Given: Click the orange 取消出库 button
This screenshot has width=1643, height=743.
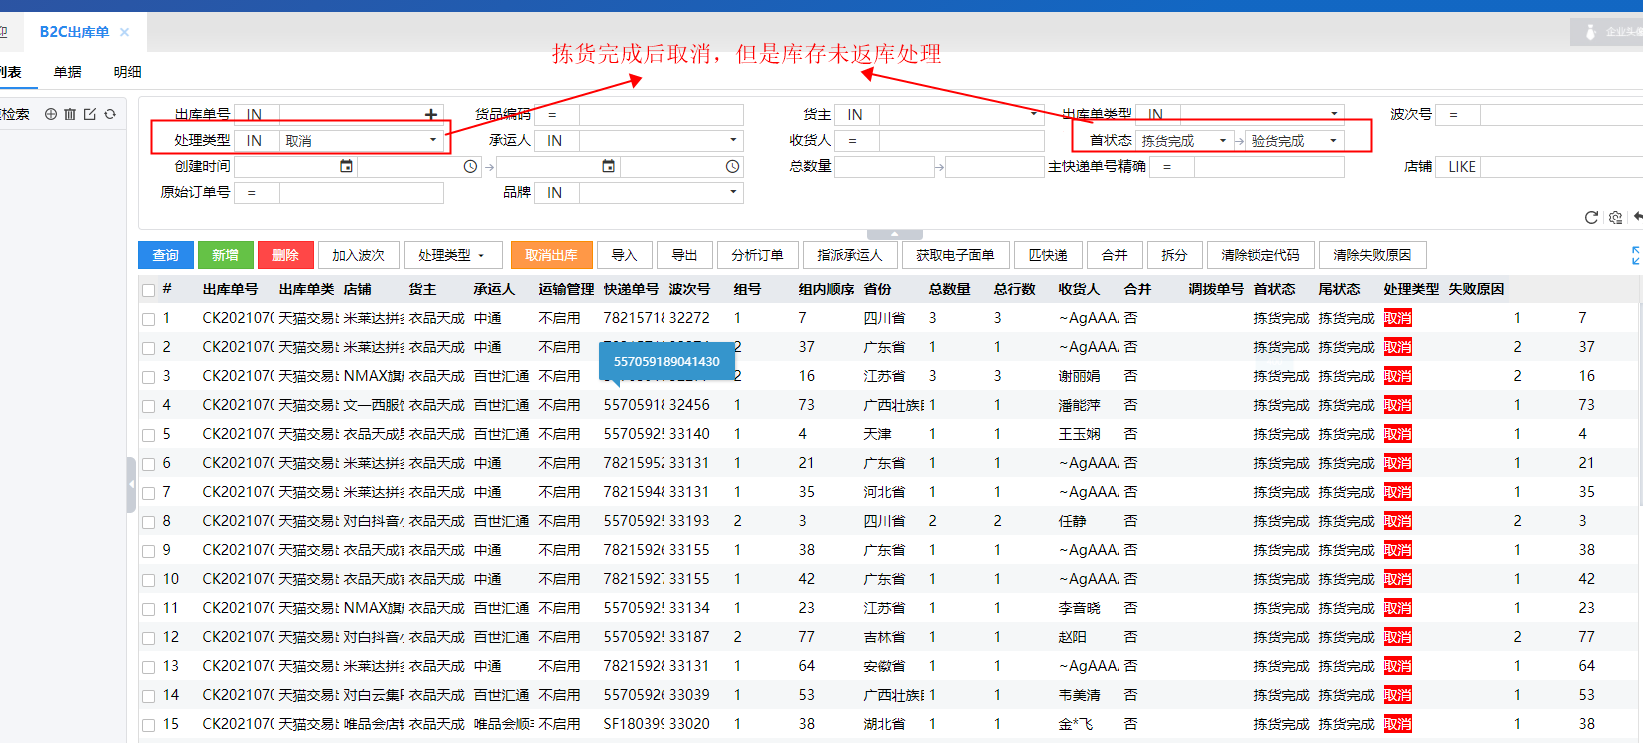Looking at the screenshot, I should pyautogui.click(x=551, y=256).
